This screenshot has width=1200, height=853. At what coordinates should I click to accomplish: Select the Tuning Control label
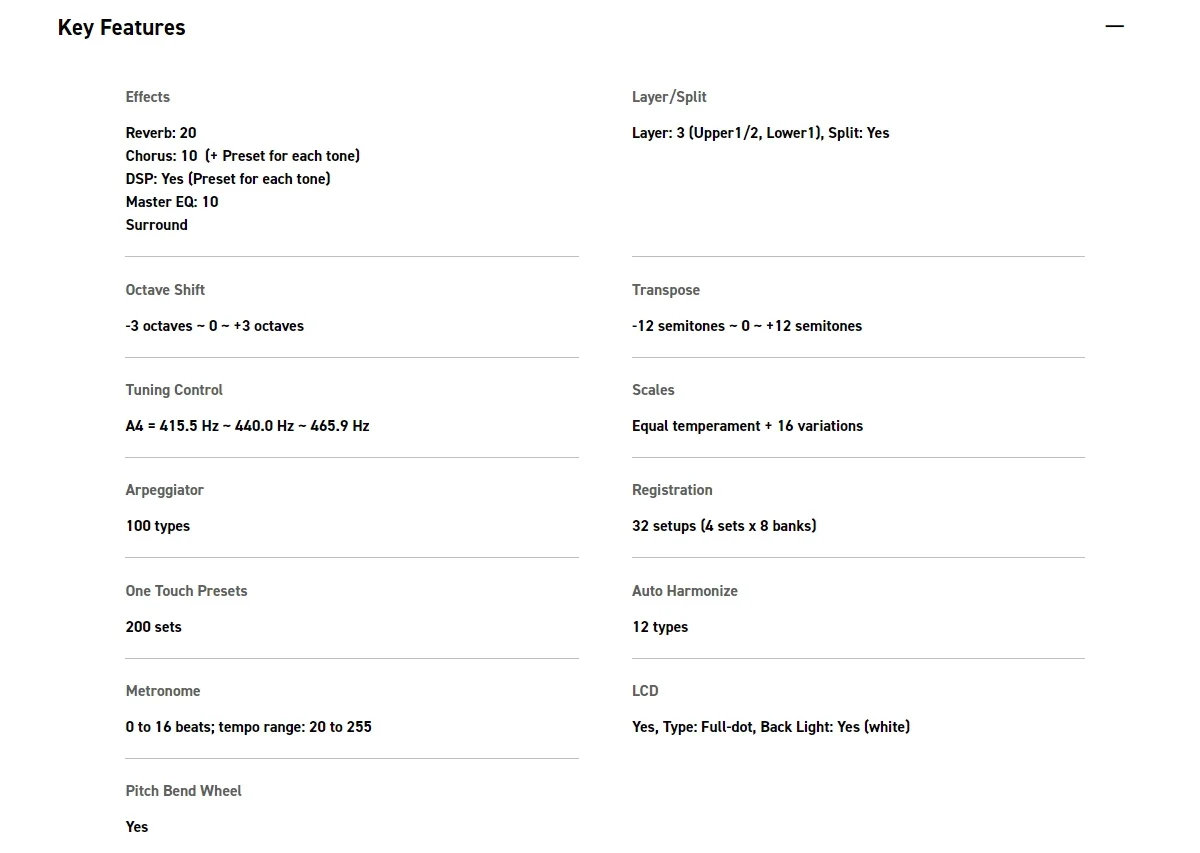(x=174, y=390)
